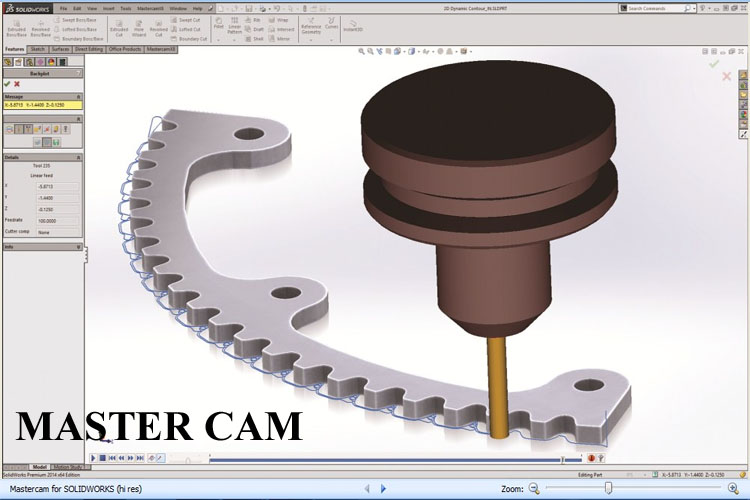Collapse the backplot options section
This screenshot has width=750, height=500.
pos(79,119)
